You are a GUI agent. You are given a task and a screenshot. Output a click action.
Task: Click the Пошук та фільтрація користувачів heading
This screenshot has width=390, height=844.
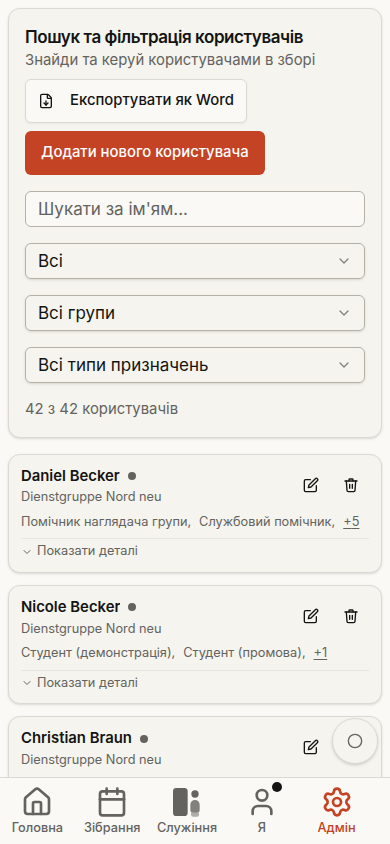click(x=164, y=38)
